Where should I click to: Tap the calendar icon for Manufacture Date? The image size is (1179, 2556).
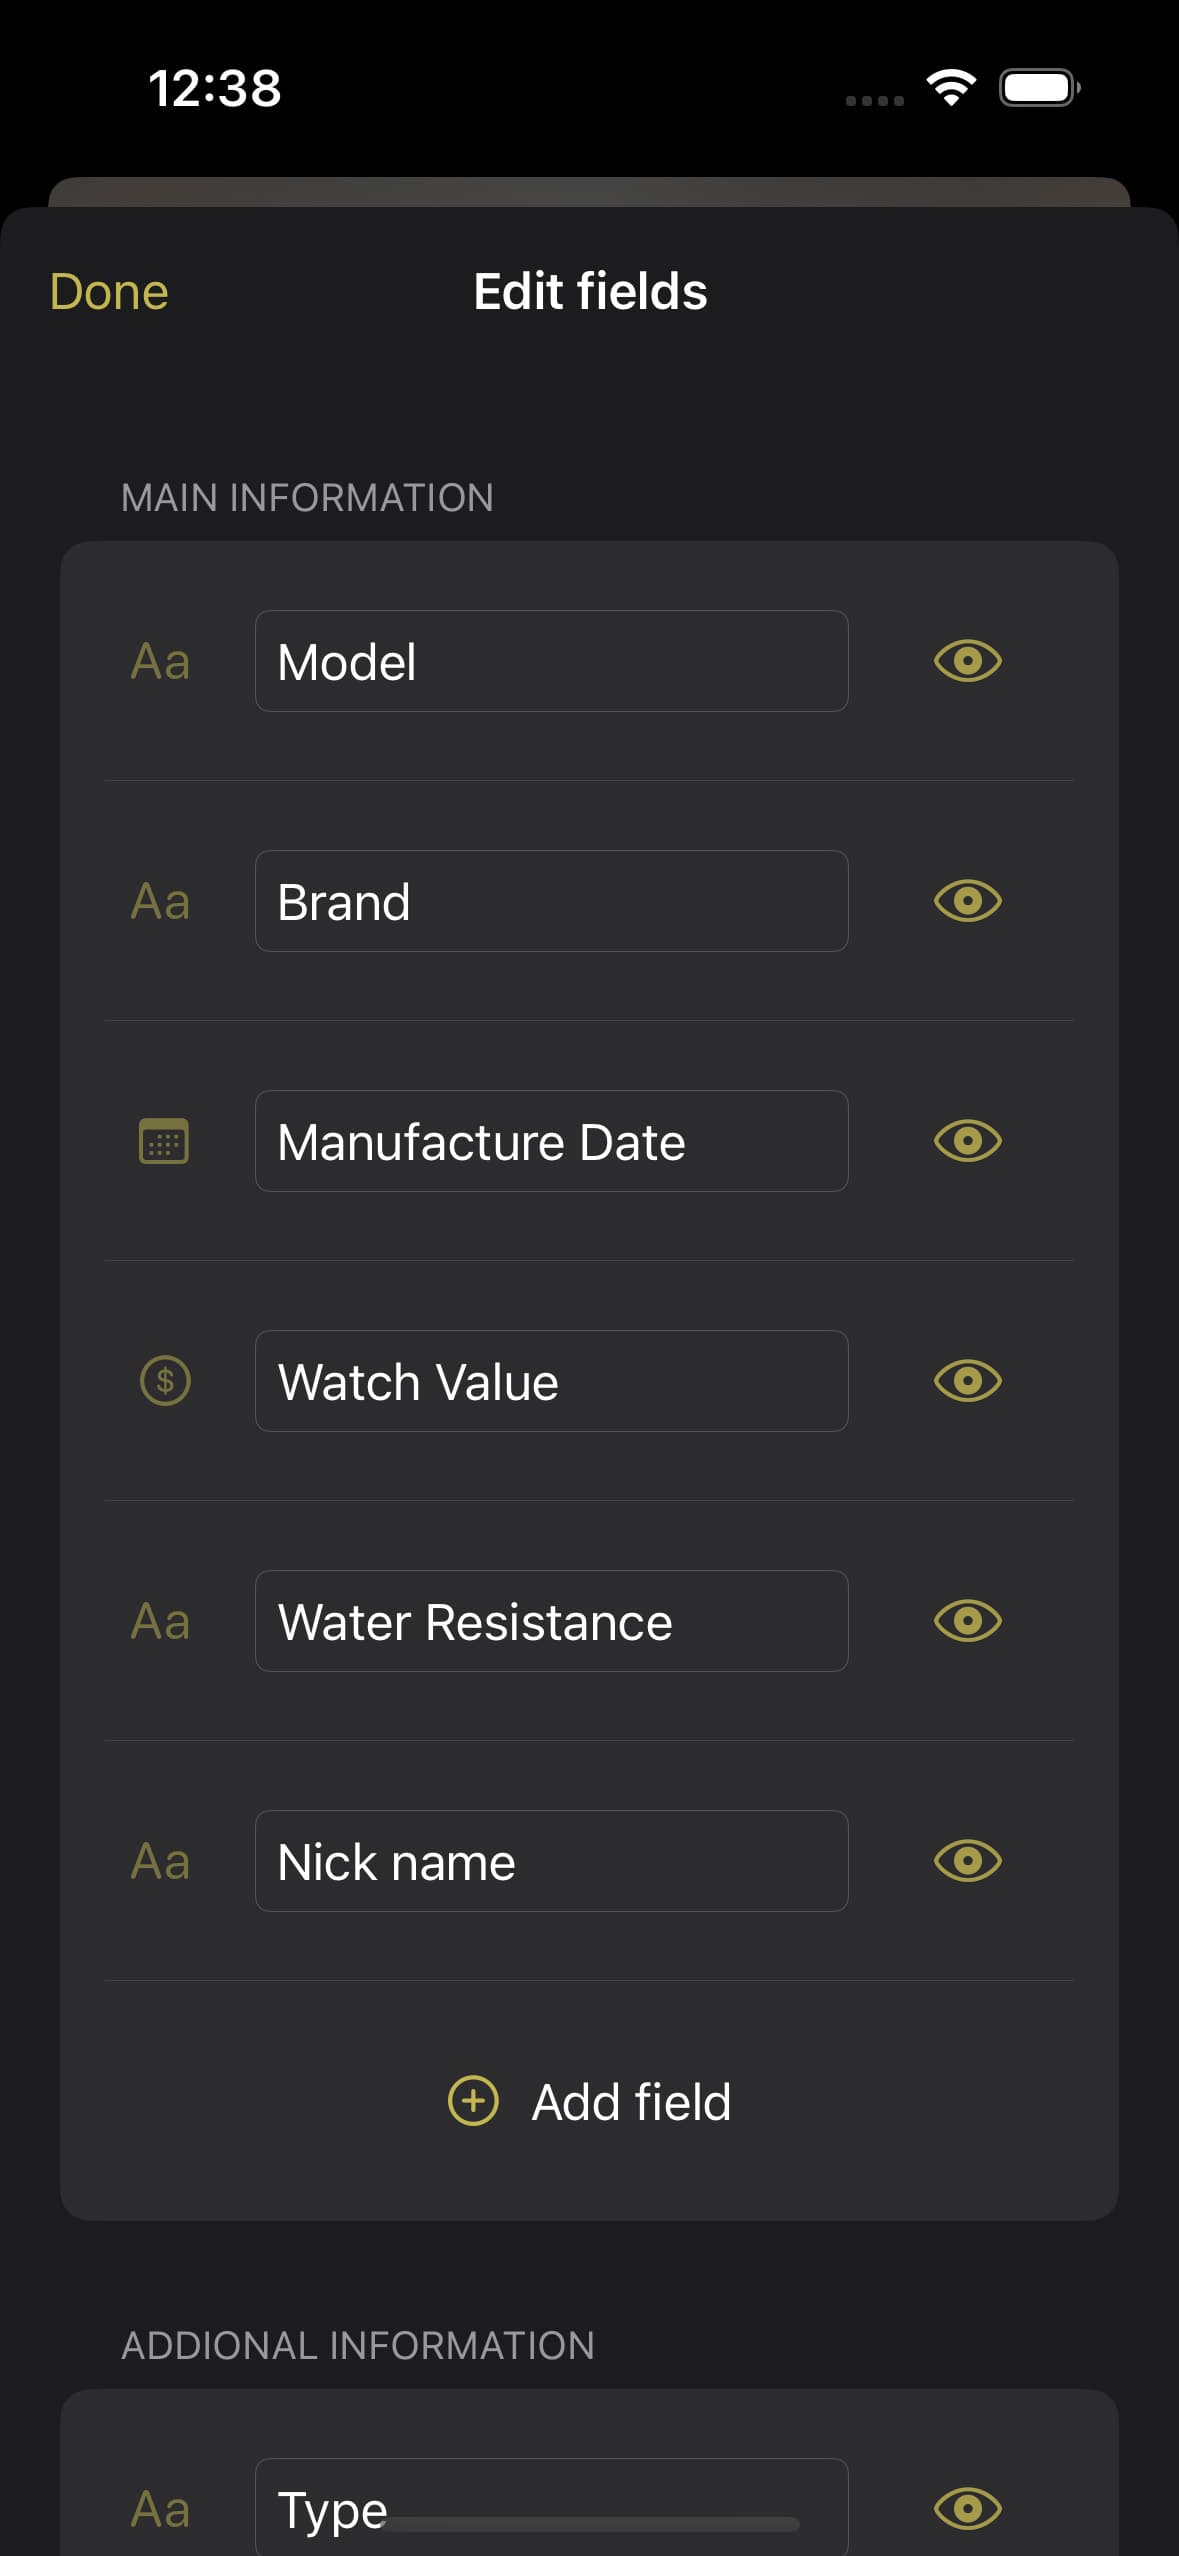163,1141
